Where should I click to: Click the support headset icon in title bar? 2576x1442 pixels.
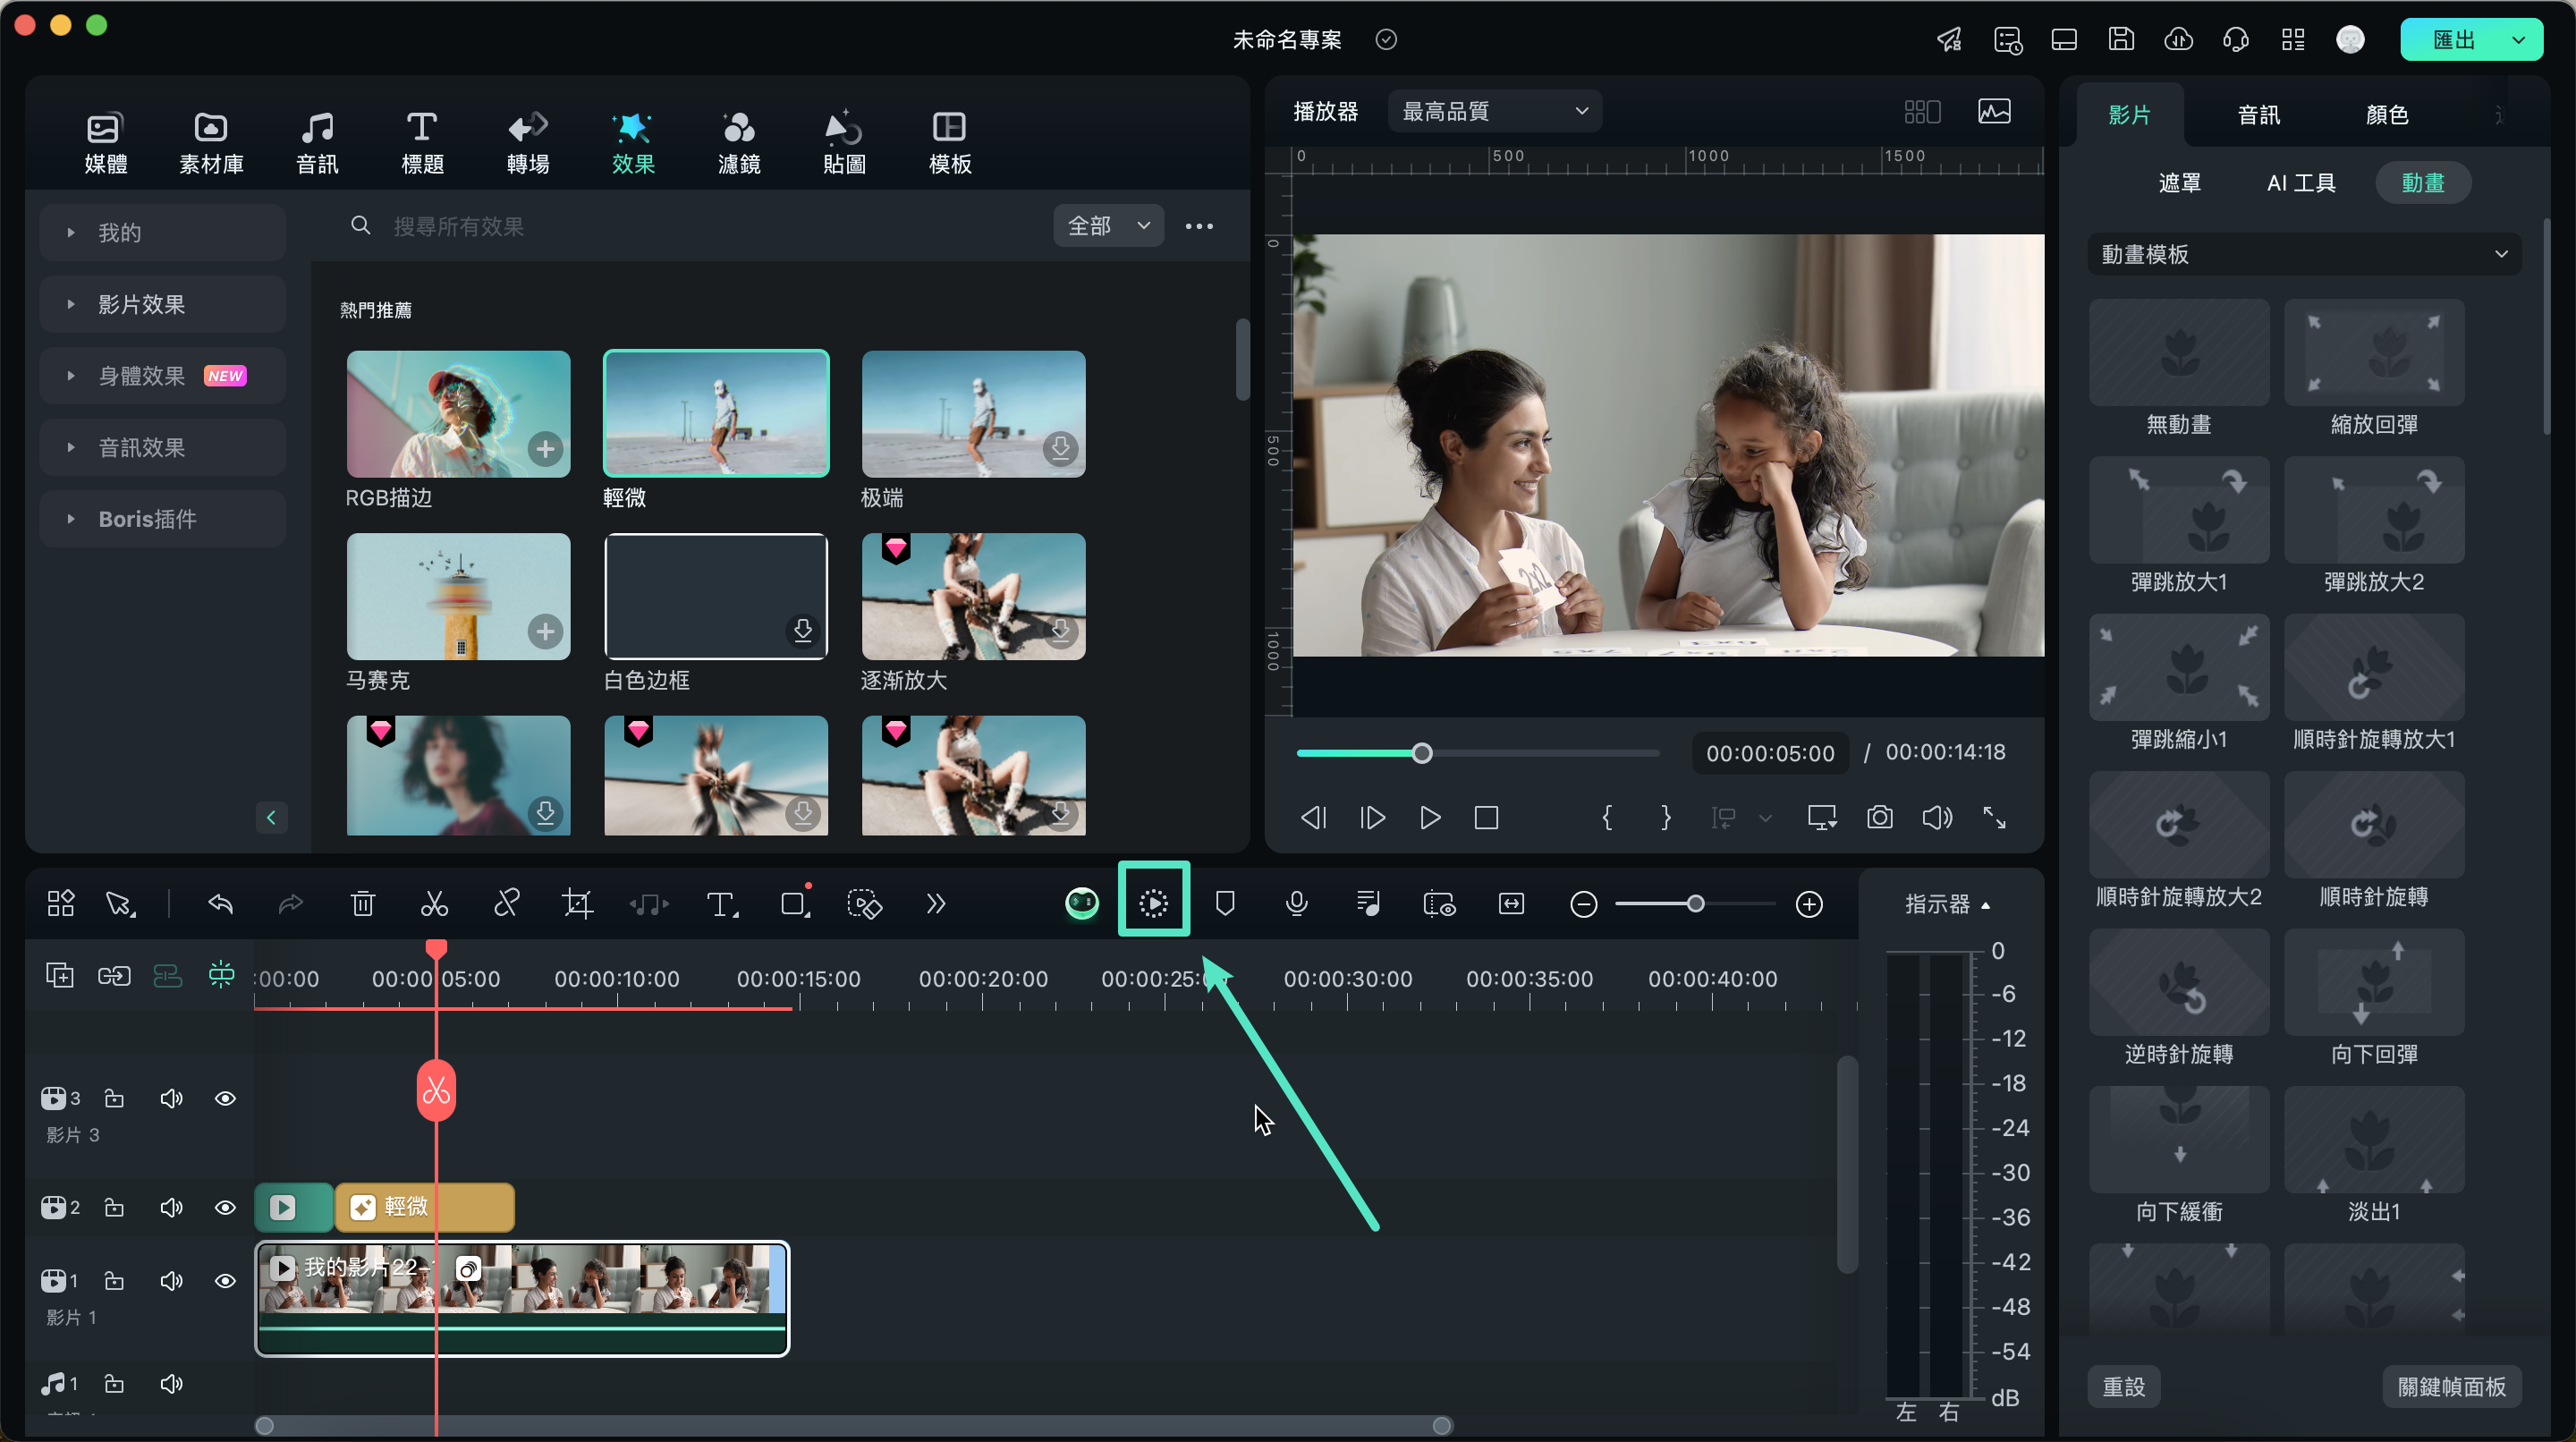point(2236,39)
